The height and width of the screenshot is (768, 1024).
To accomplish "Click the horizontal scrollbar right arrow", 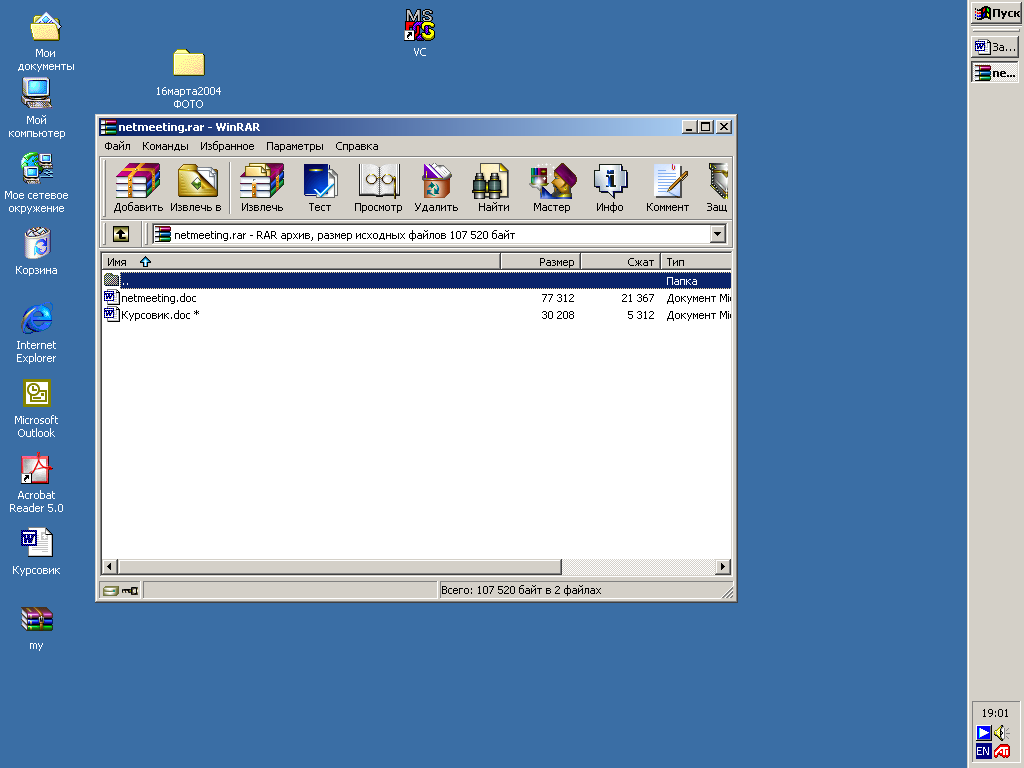I will pos(723,566).
